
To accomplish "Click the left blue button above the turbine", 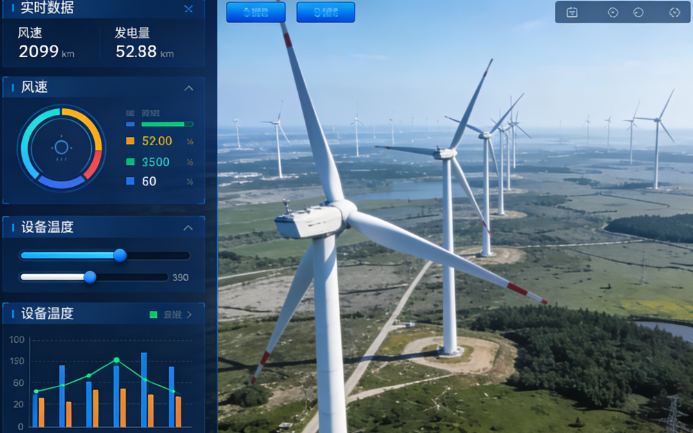I will 255,13.
